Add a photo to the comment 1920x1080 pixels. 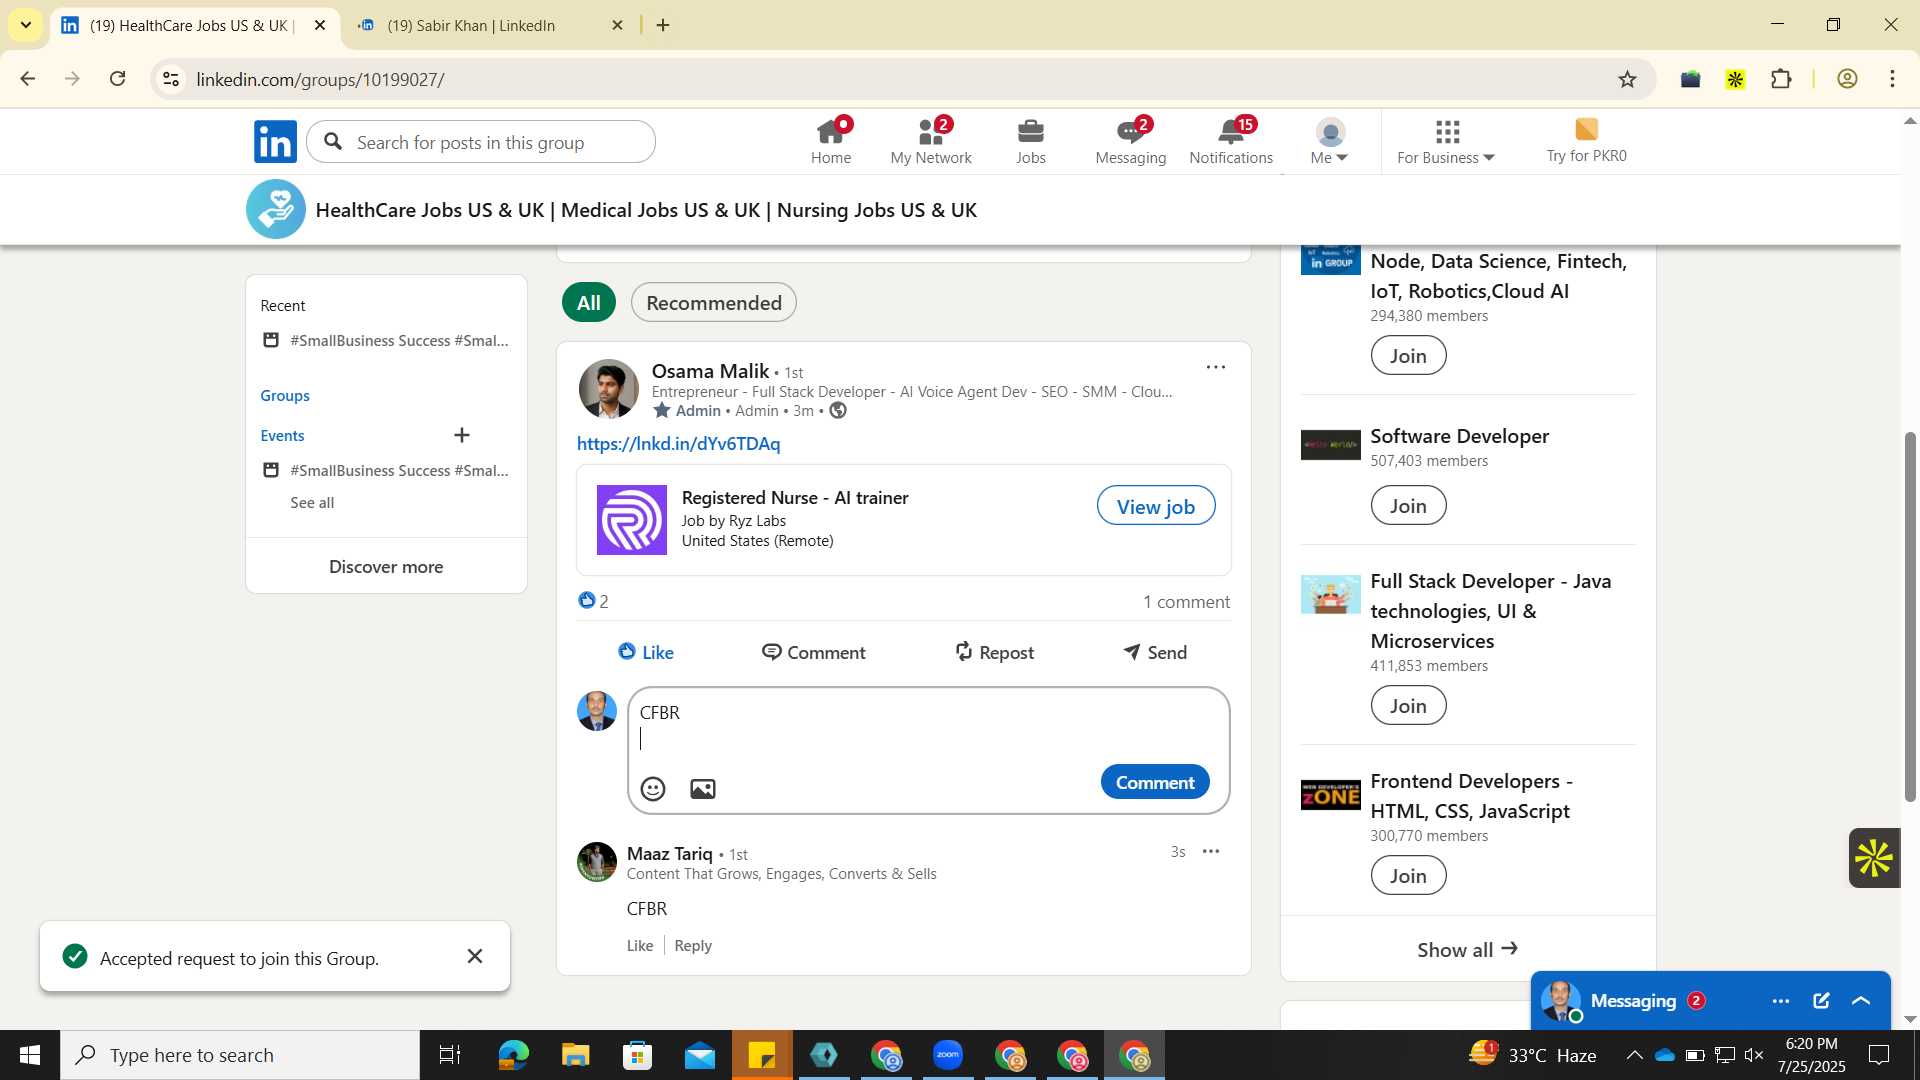703,789
